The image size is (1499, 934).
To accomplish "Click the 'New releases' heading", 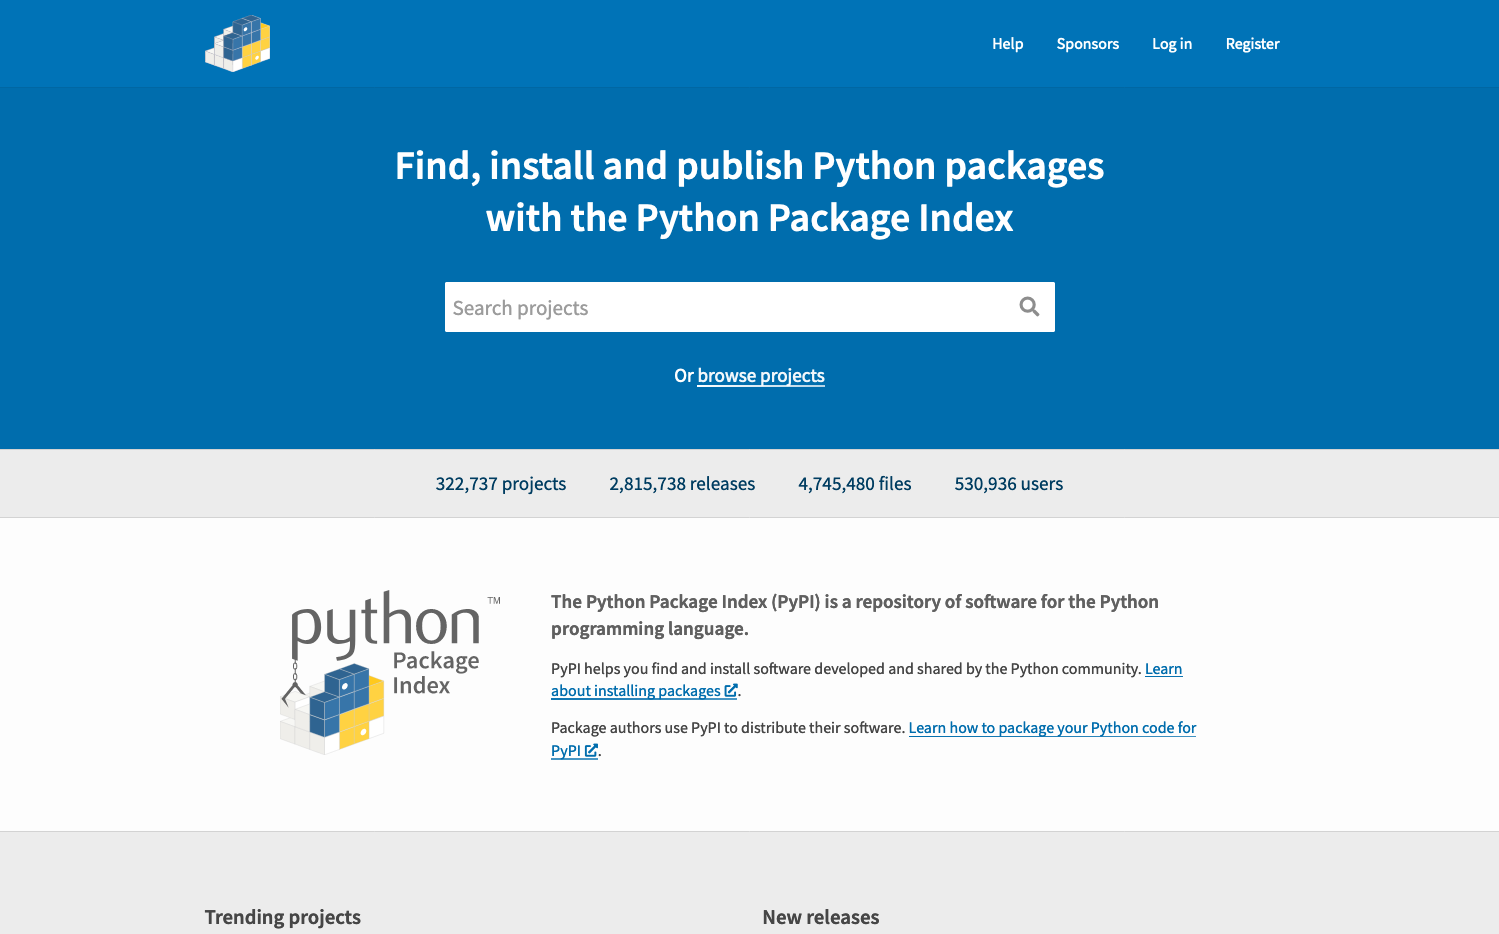I will coord(820,917).
